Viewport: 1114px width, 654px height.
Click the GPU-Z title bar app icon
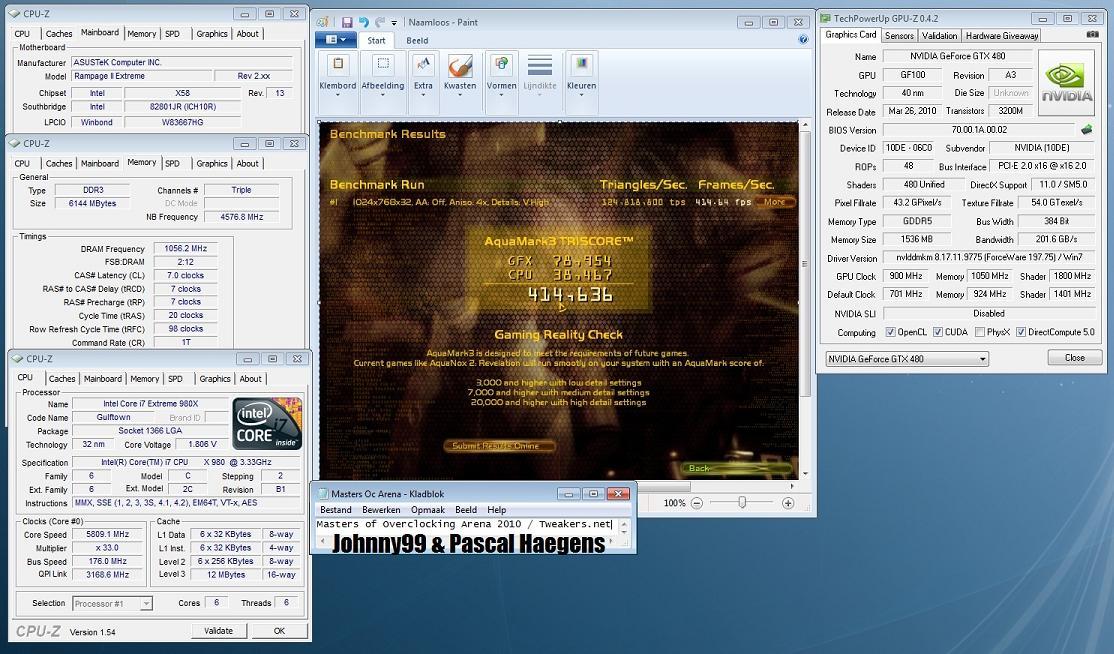[x=826, y=18]
